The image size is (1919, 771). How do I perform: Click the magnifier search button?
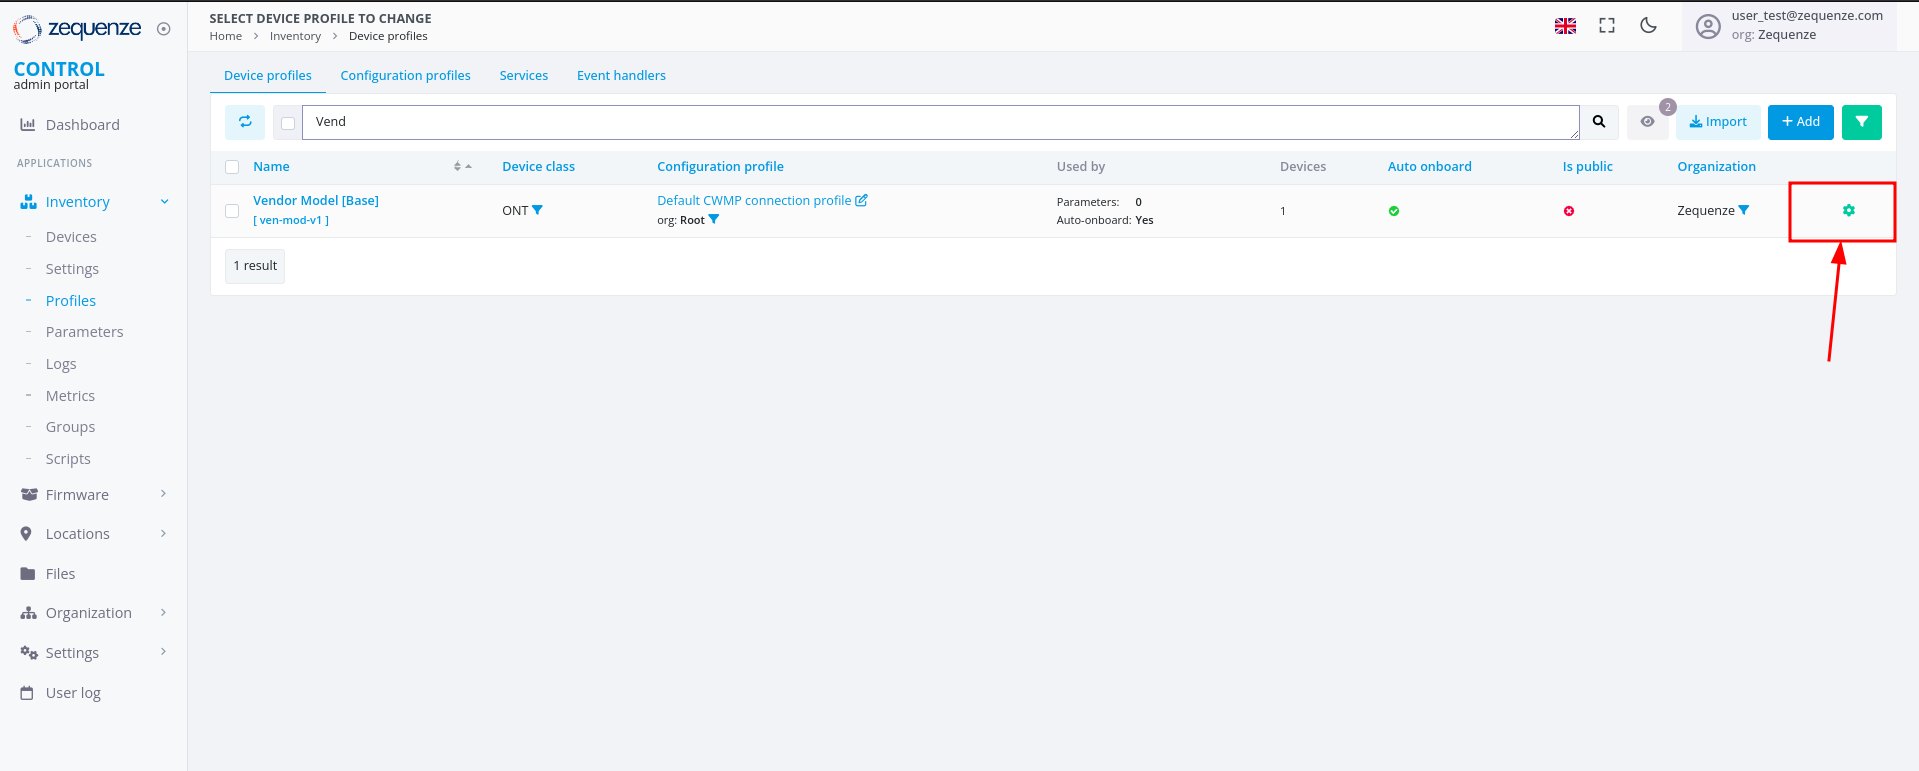[1599, 122]
